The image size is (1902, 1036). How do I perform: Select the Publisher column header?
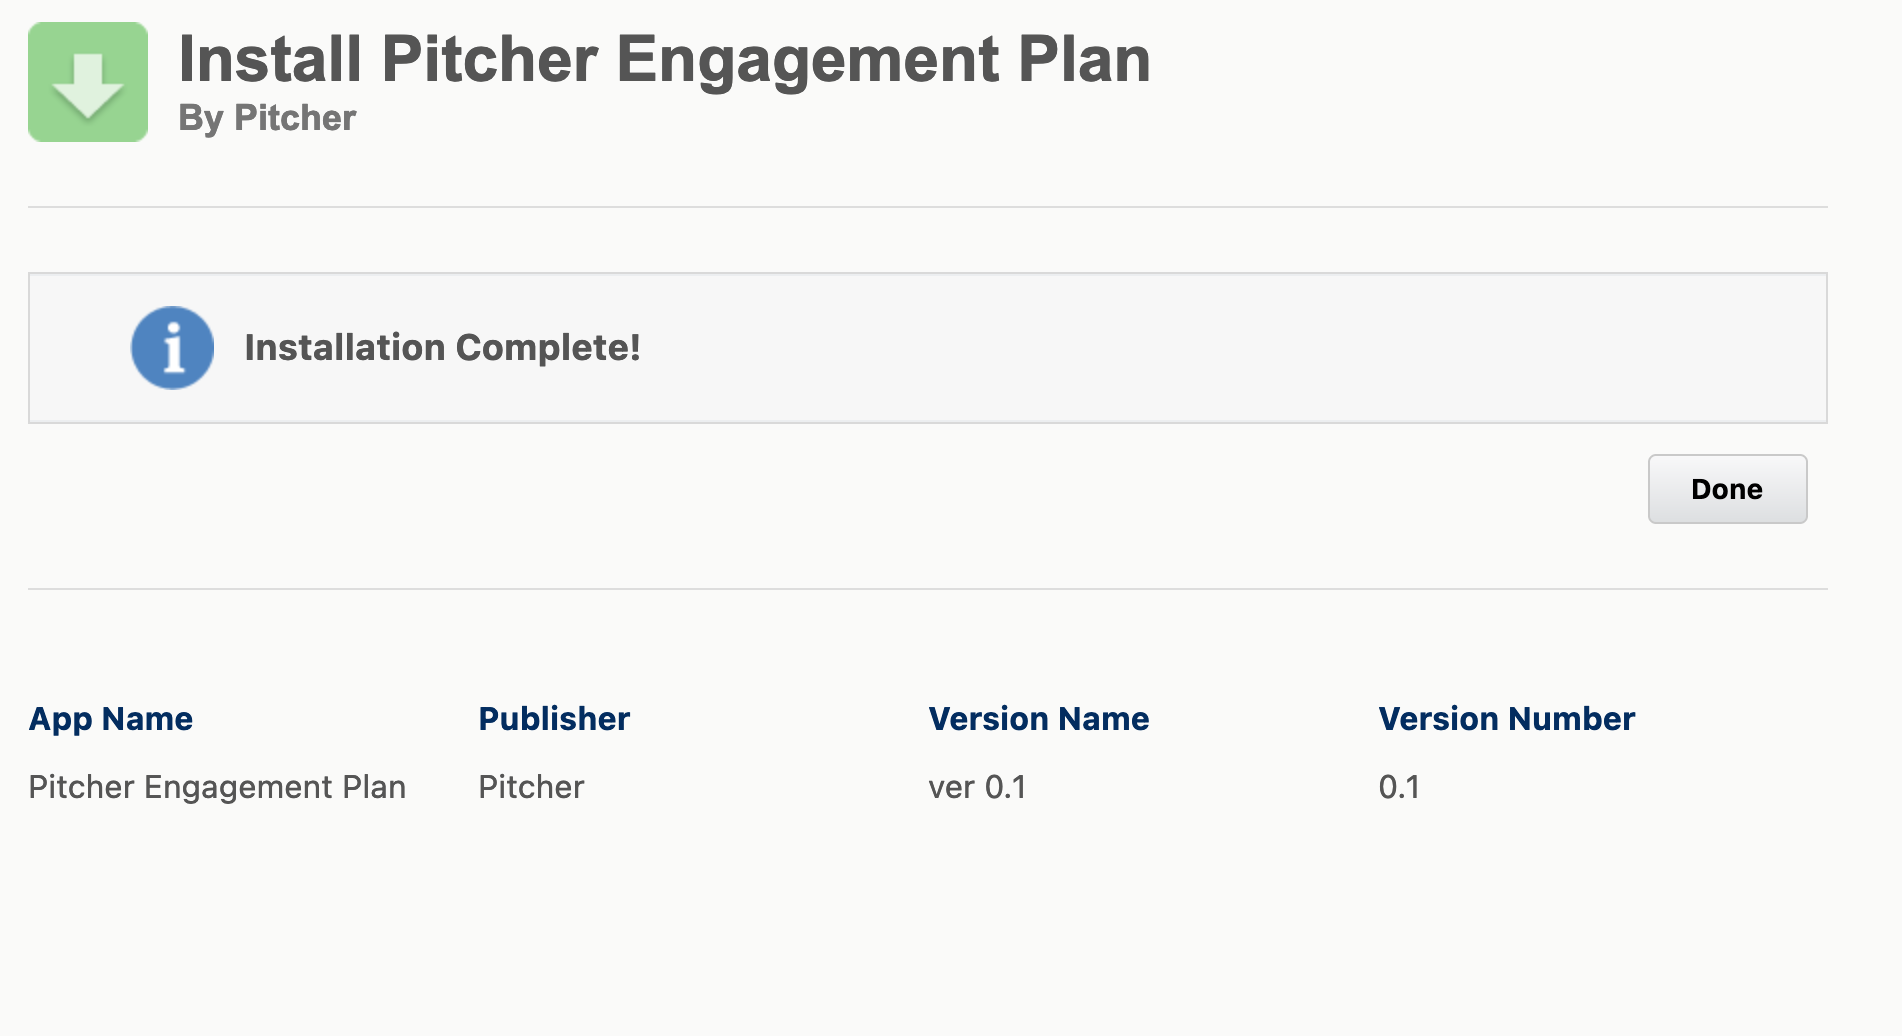554,719
